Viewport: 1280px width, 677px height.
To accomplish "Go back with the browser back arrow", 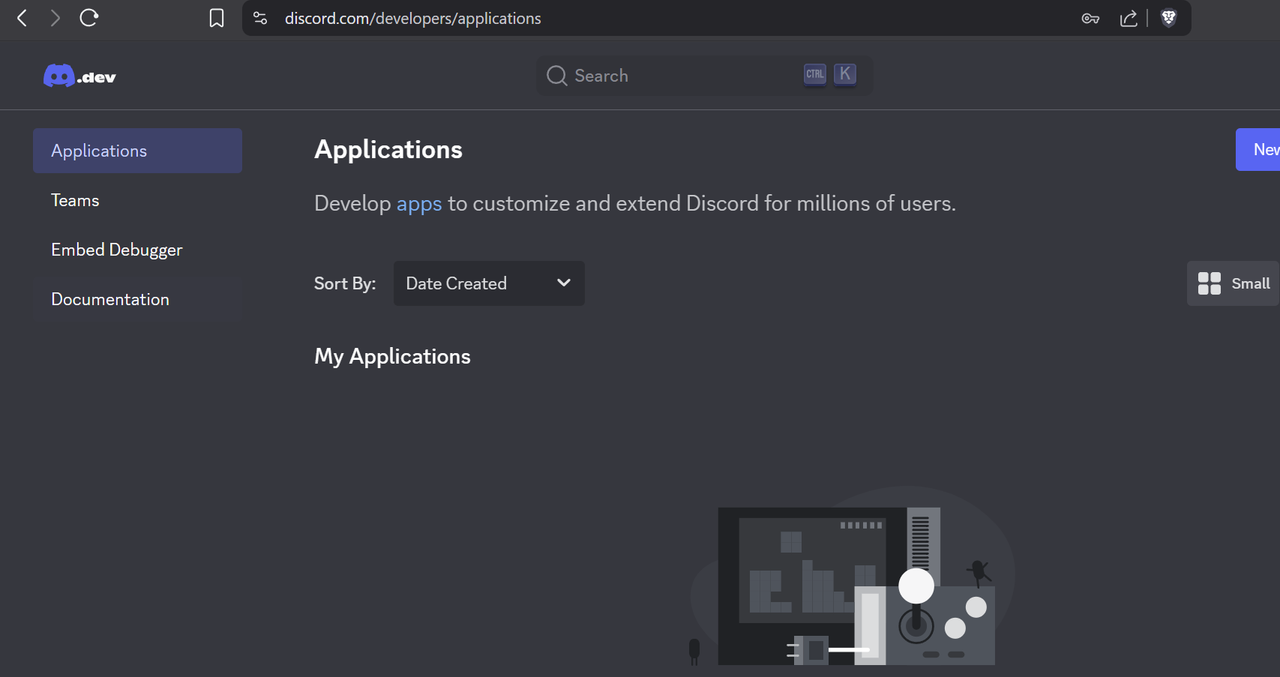I will [x=22, y=18].
